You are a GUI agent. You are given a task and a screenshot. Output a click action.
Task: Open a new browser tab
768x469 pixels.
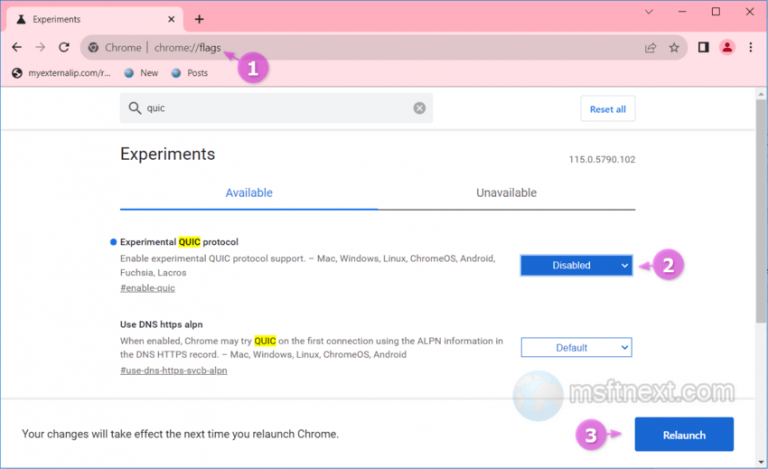click(199, 19)
